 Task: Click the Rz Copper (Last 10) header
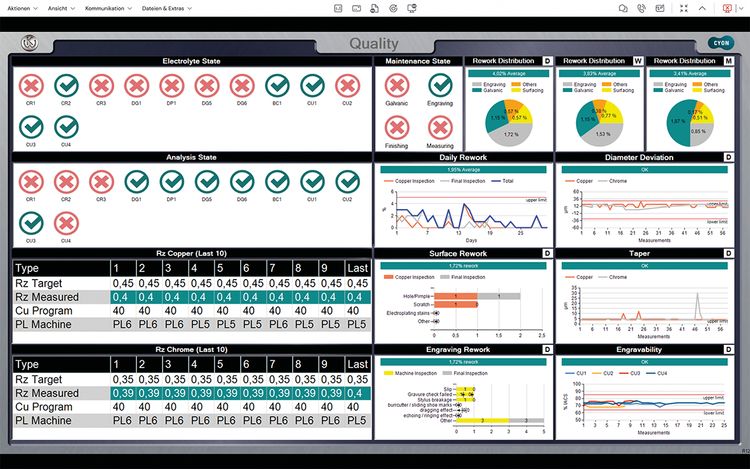[x=191, y=253]
